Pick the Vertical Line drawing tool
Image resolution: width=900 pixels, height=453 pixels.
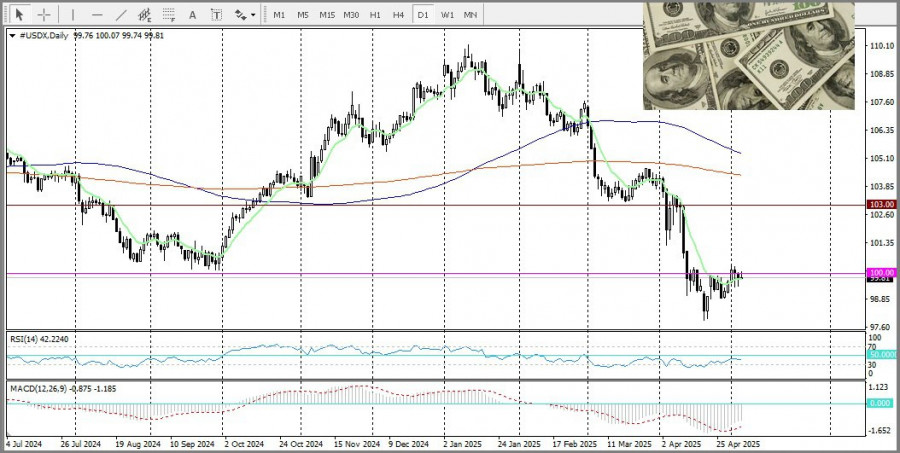pyautogui.click(x=73, y=15)
